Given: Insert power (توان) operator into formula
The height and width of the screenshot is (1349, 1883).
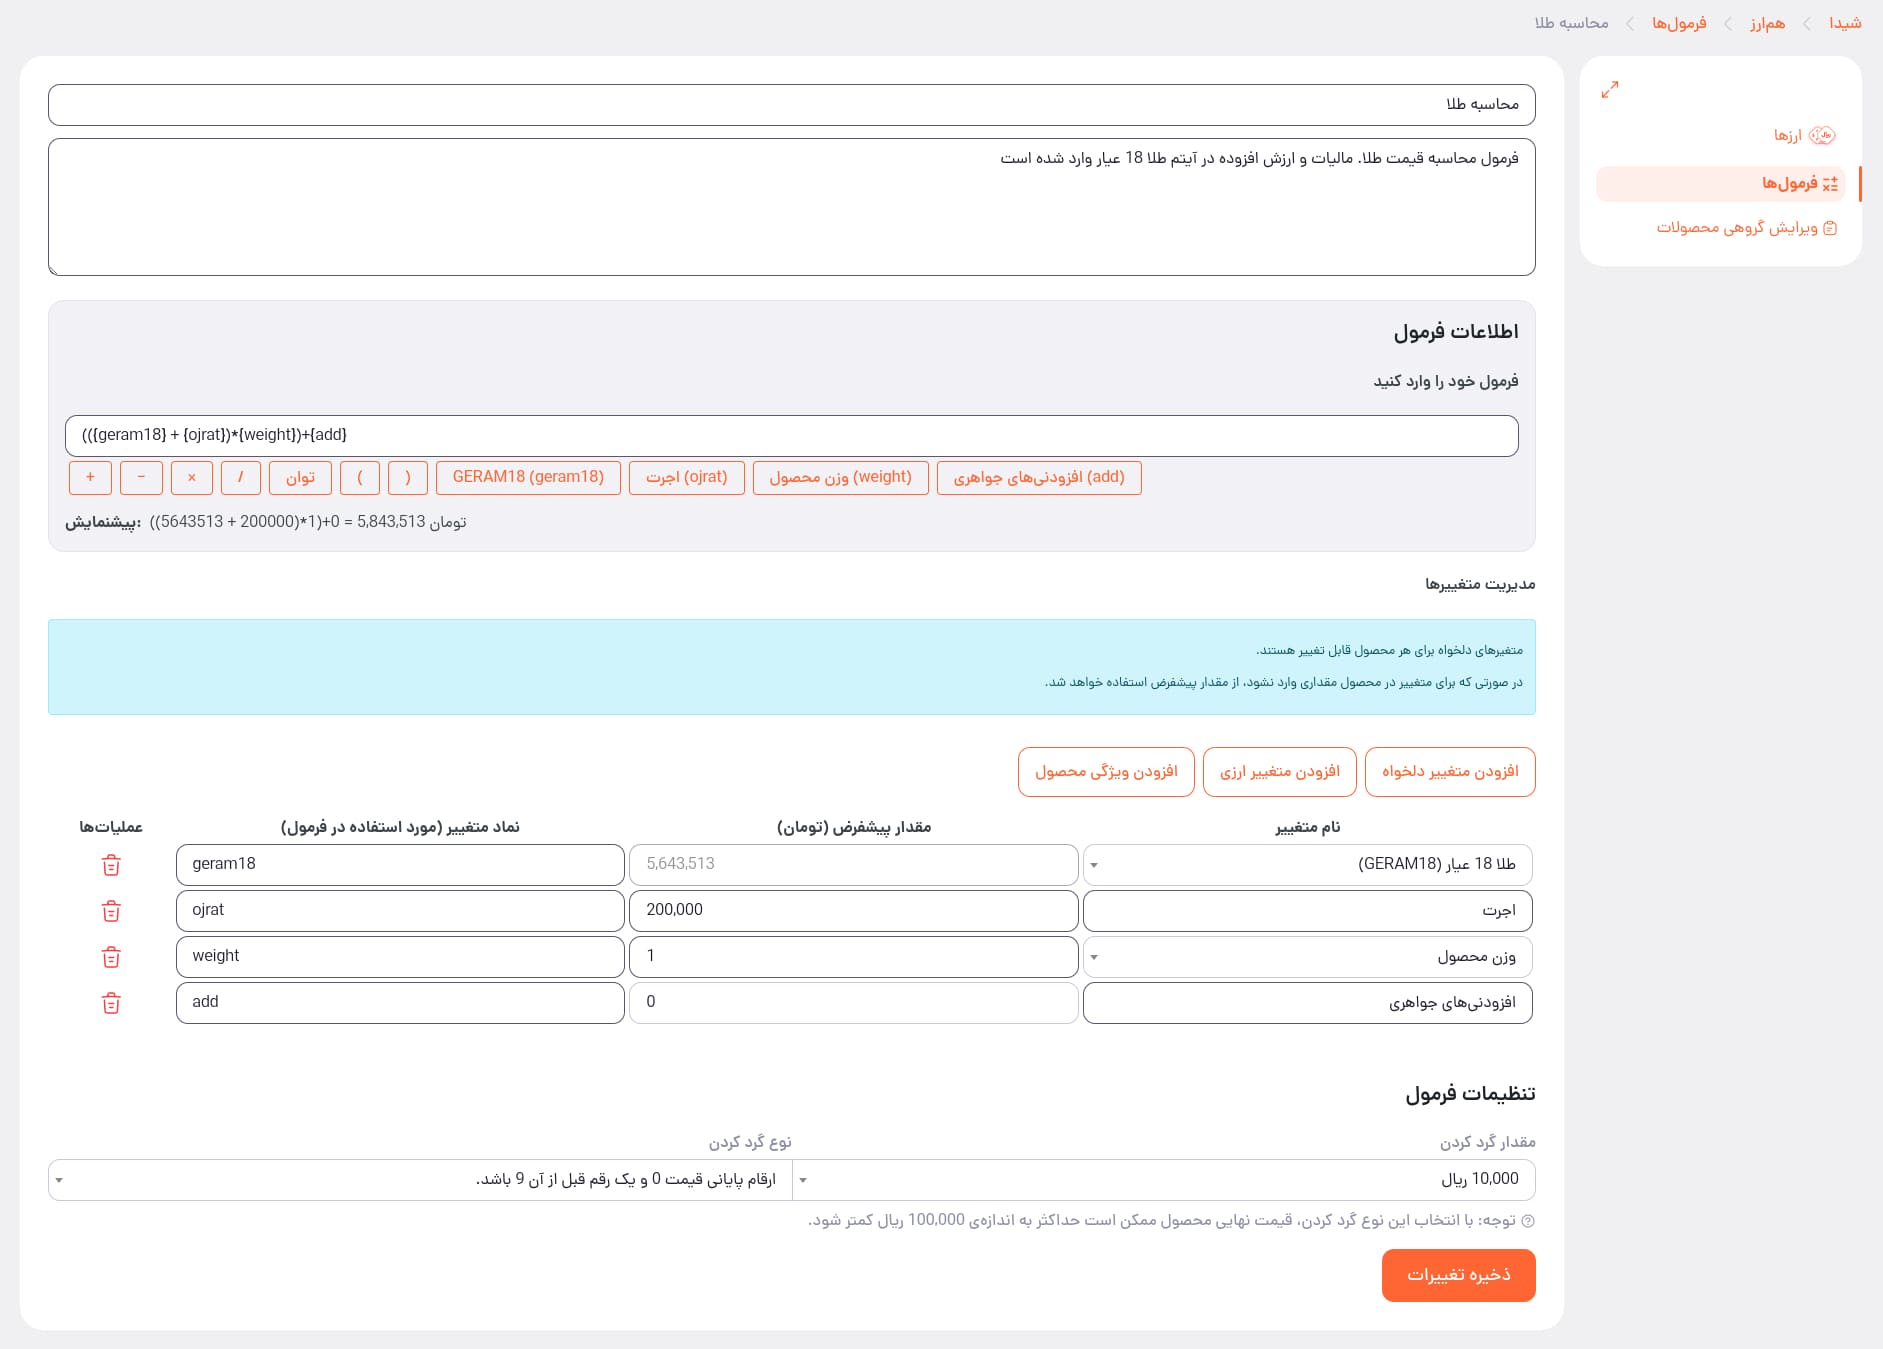Looking at the screenshot, I should [300, 478].
